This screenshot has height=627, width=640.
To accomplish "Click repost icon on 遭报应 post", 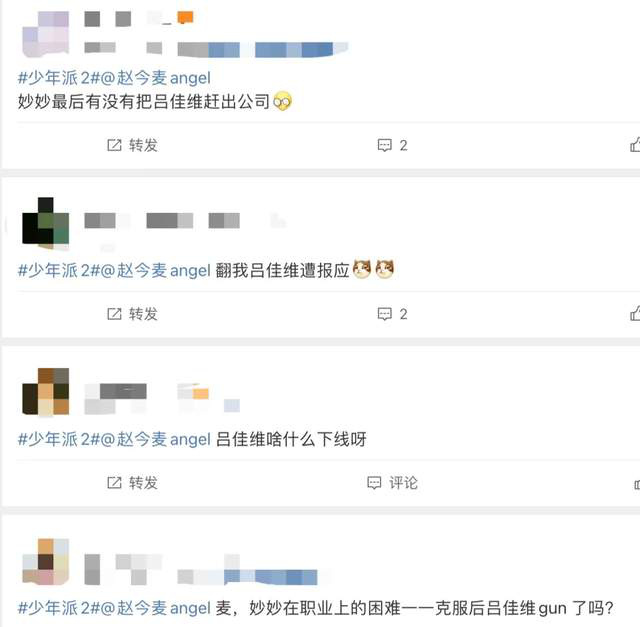I will pyautogui.click(x=114, y=314).
